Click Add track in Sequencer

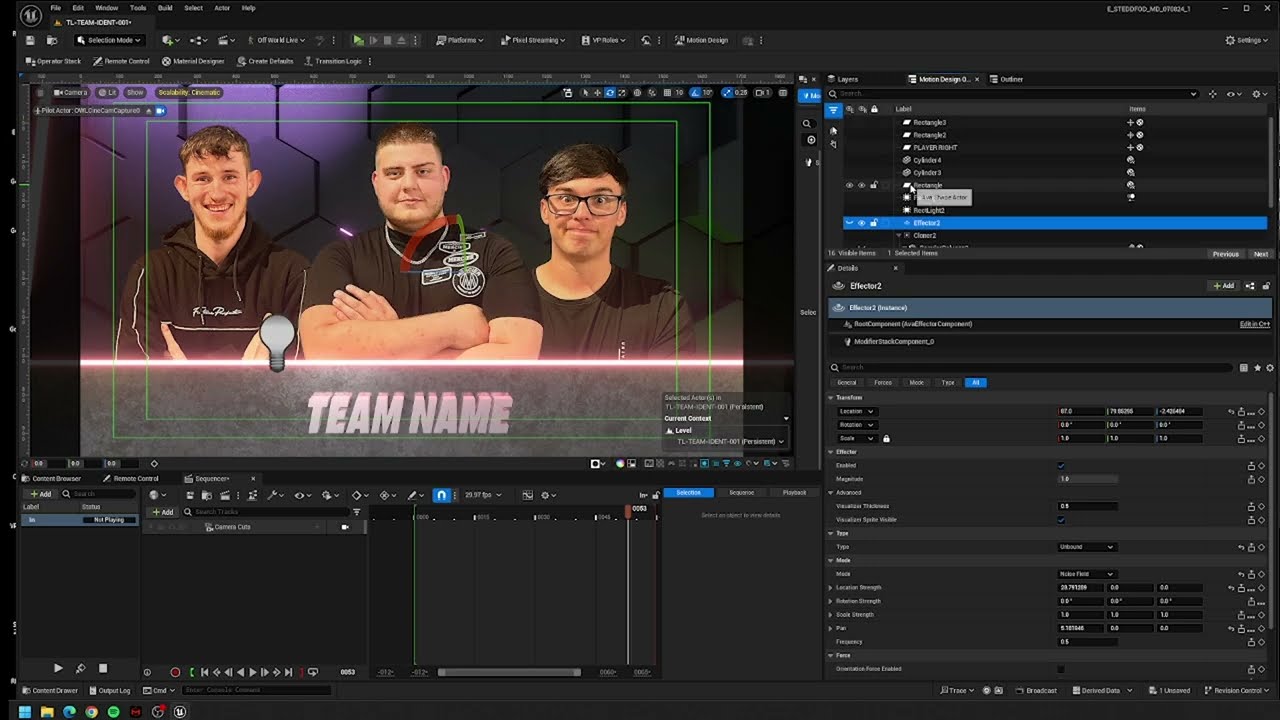point(162,512)
